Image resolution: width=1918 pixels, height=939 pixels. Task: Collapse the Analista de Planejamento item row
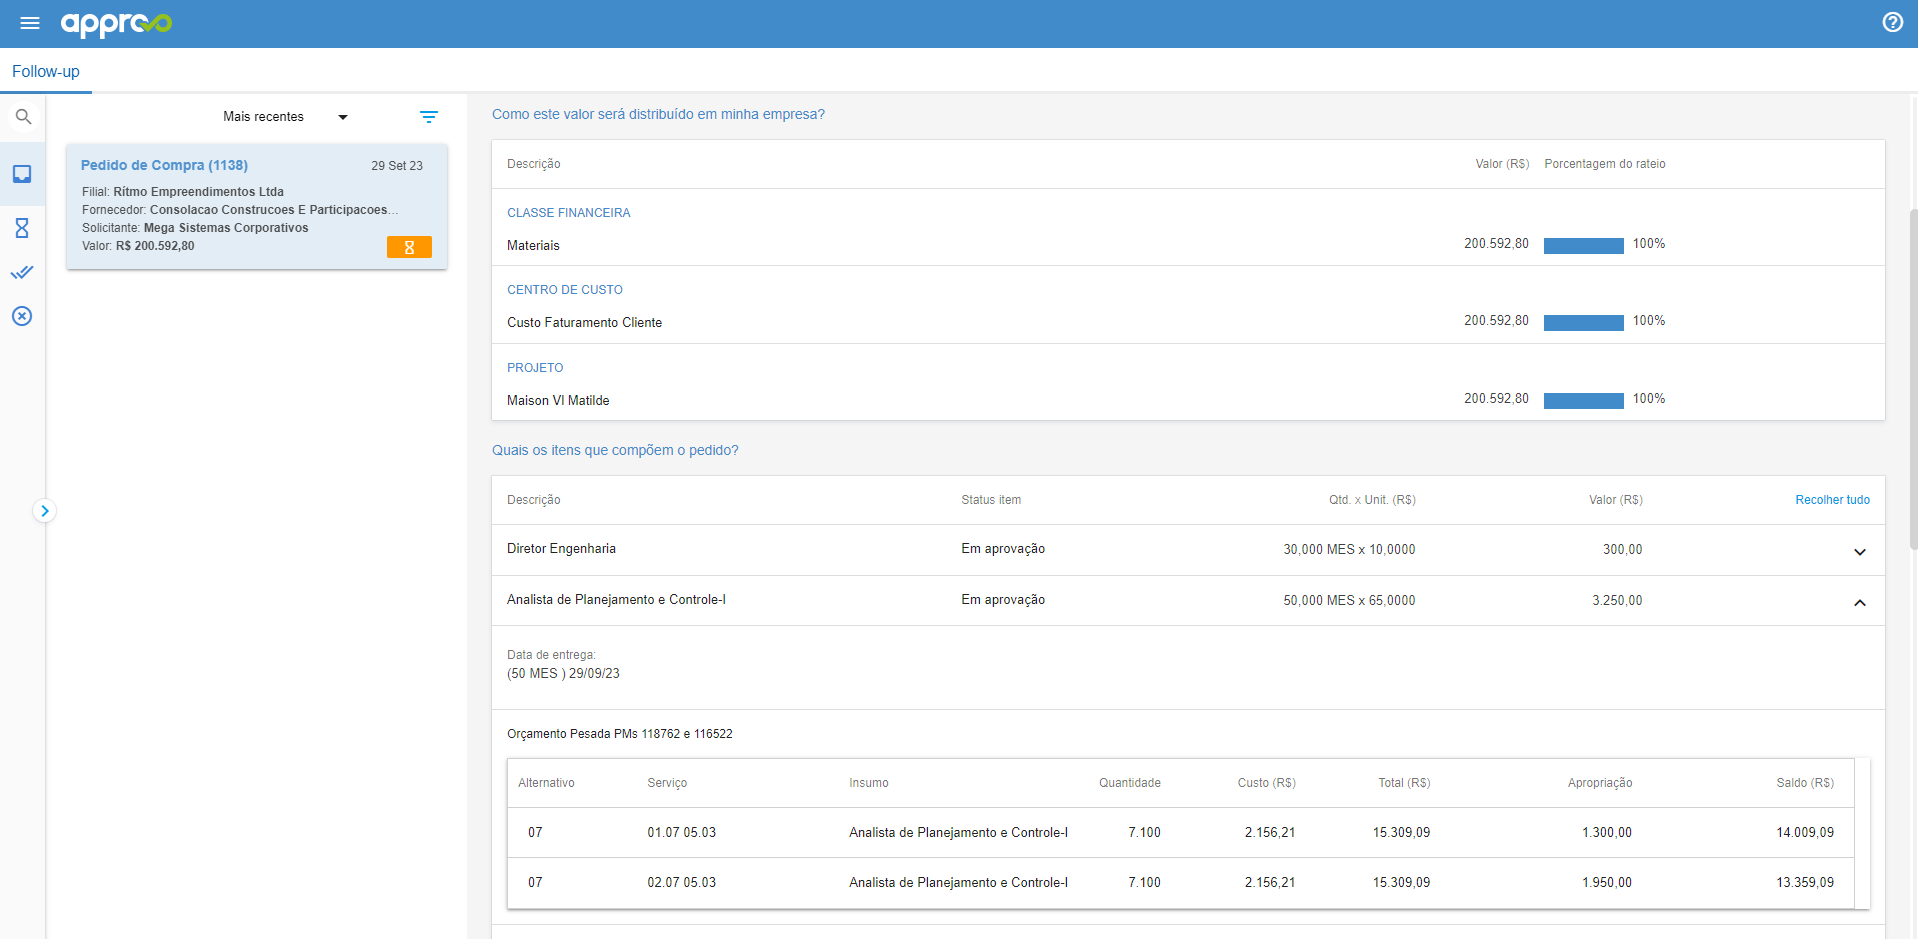[1859, 602]
